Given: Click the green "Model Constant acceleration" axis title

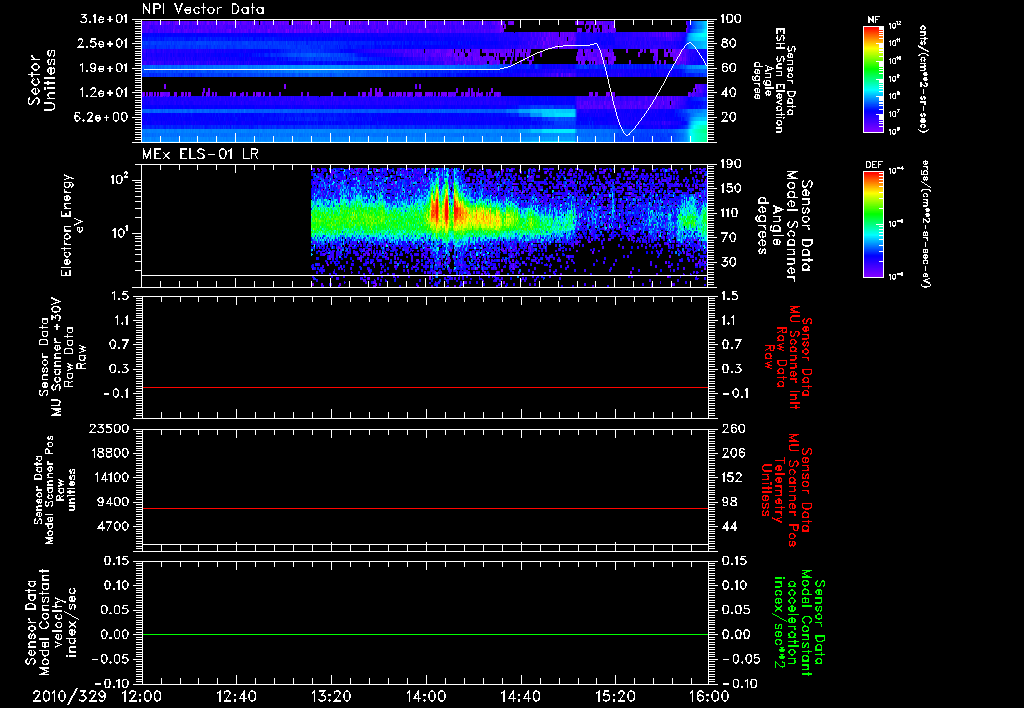Looking at the screenshot, I should [799, 624].
